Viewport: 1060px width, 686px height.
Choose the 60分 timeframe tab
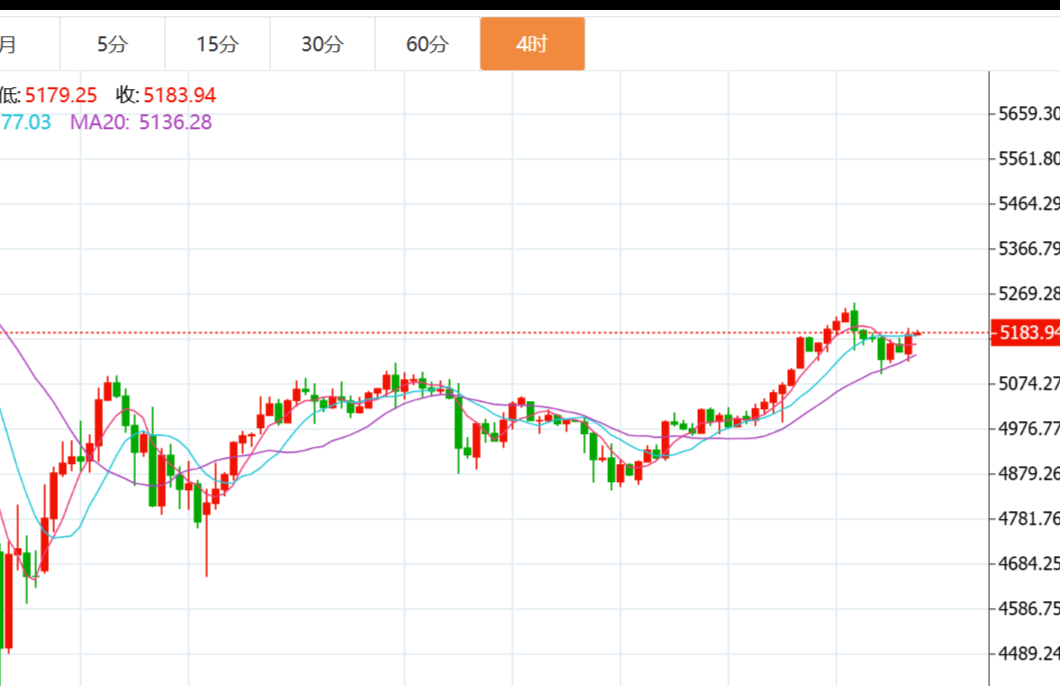coord(427,44)
